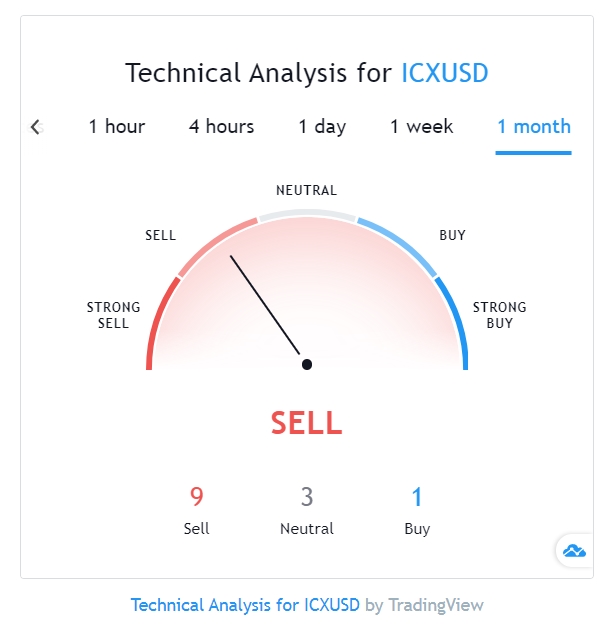
Task: Choose the 1 day timeframe
Action: (x=322, y=127)
